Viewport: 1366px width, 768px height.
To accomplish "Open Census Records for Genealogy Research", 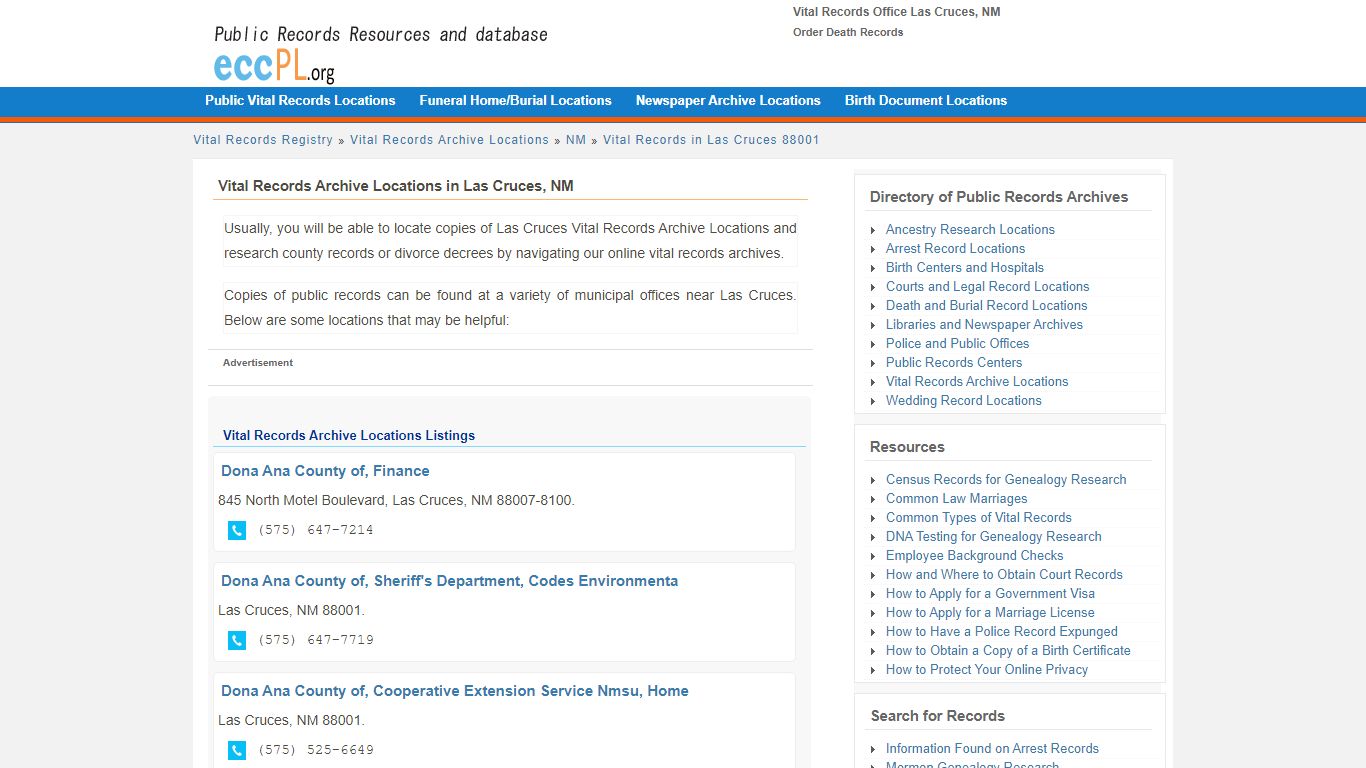I will tap(1006, 479).
